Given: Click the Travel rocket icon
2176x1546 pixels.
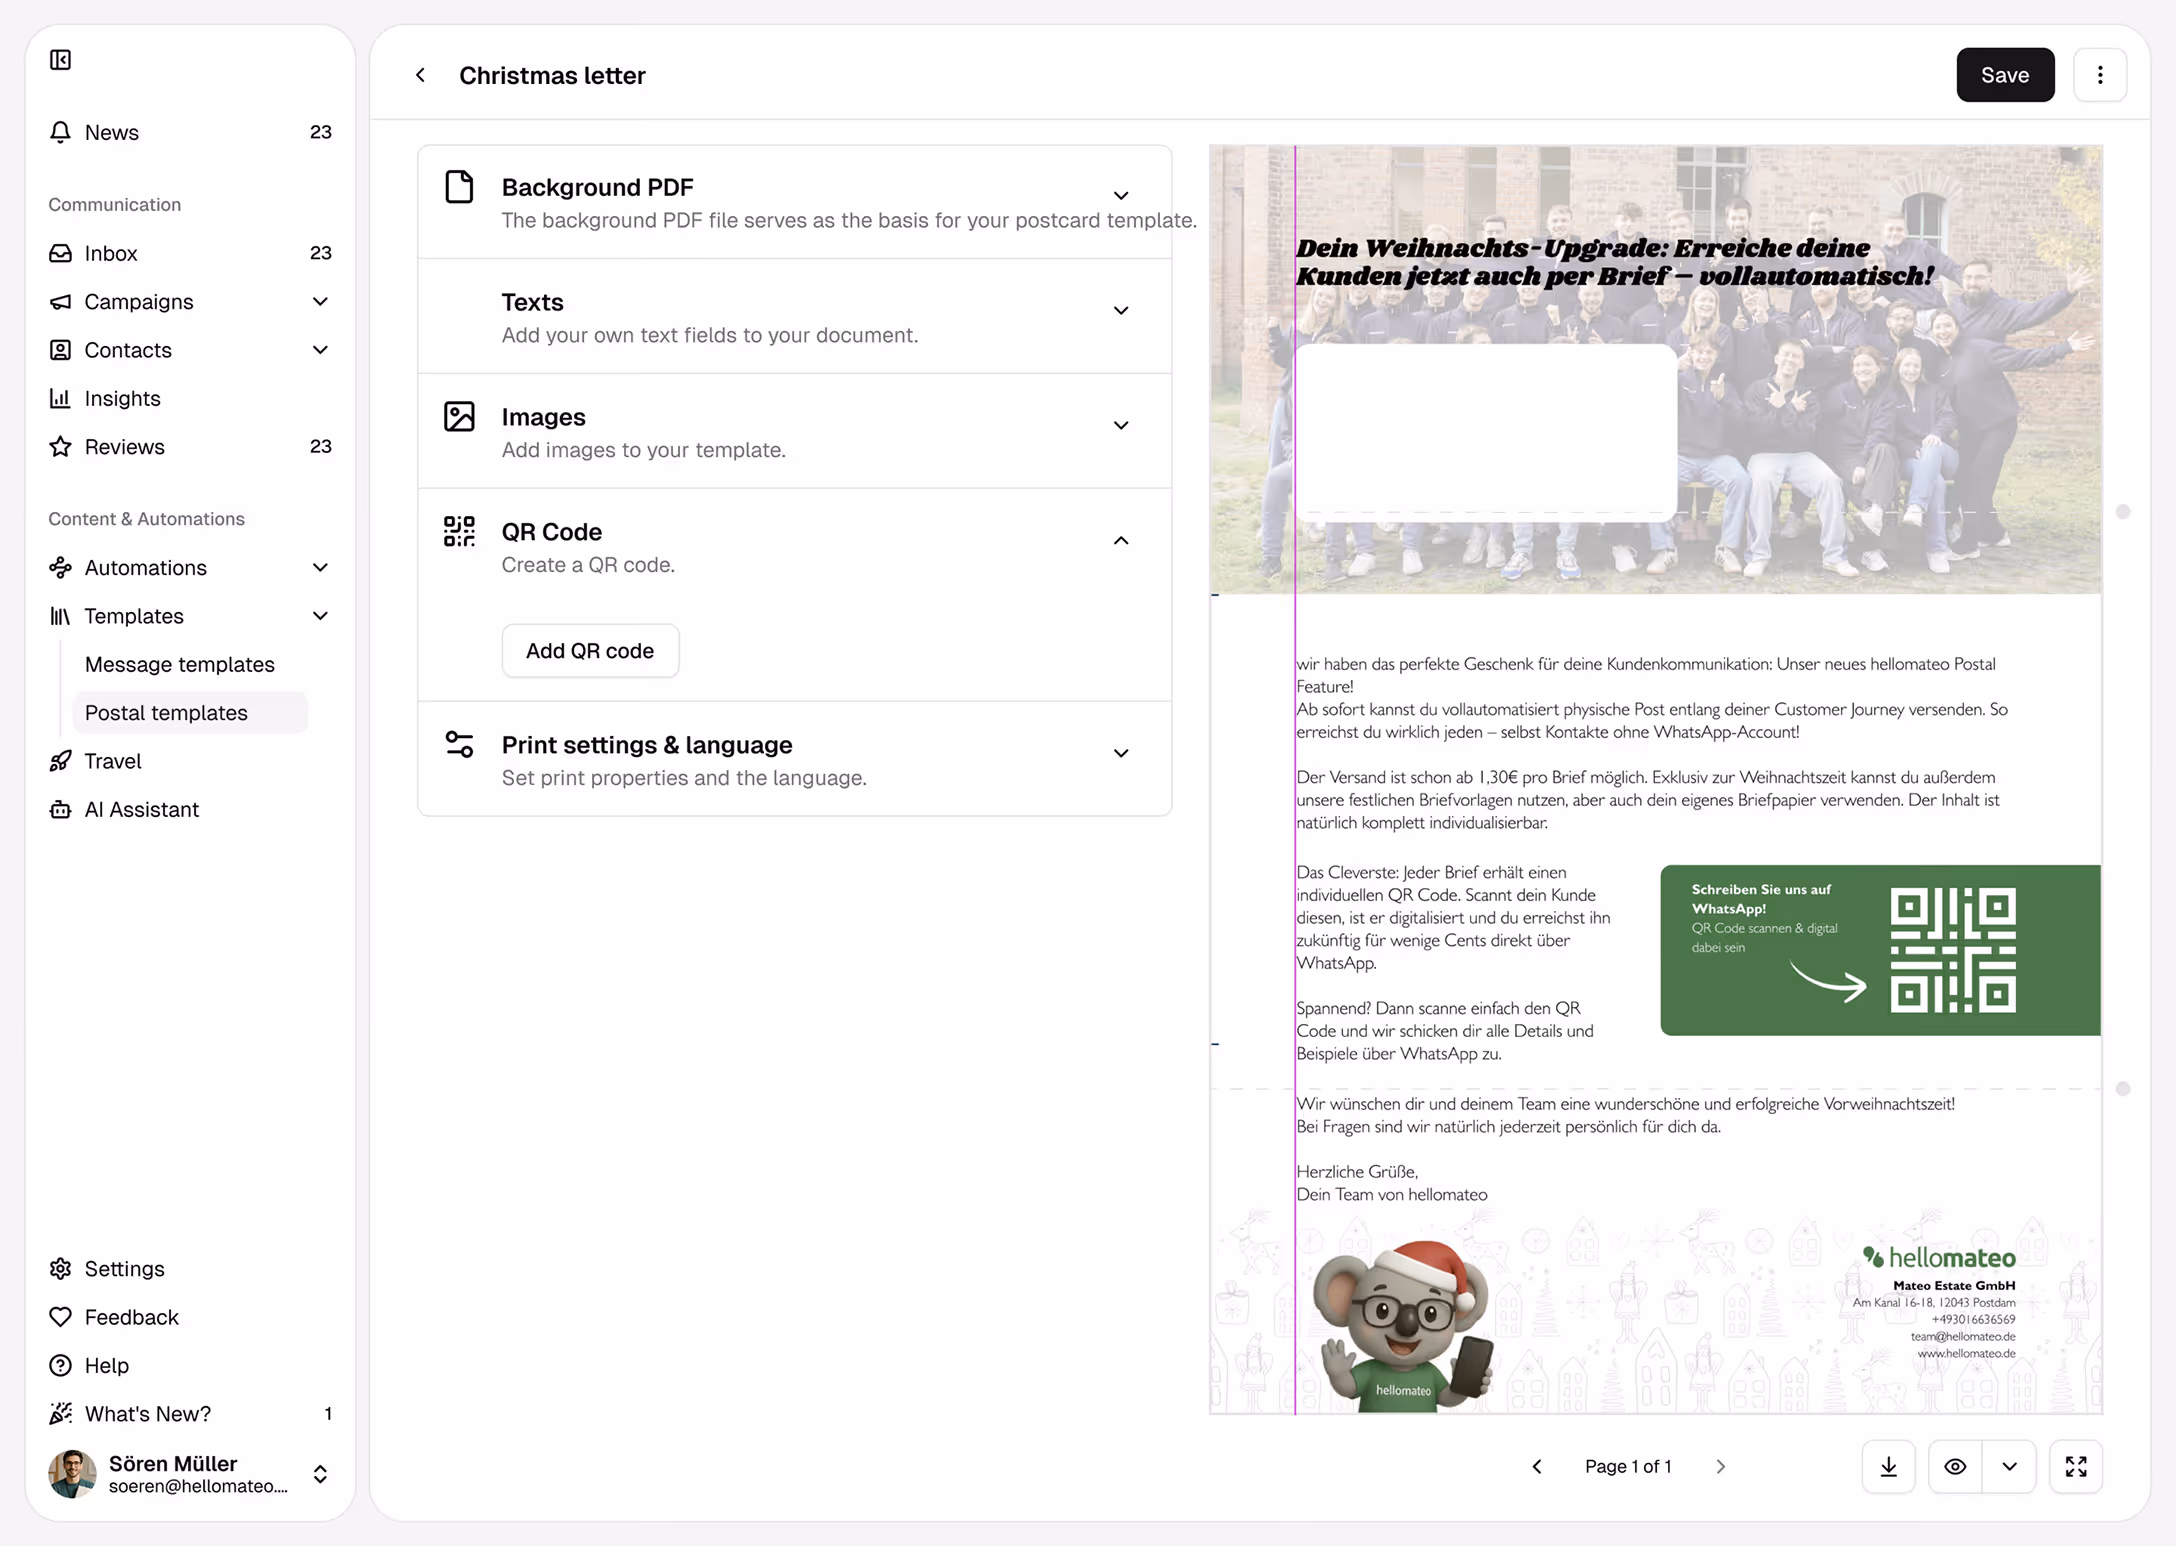Looking at the screenshot, I should (x=60, y=761).
